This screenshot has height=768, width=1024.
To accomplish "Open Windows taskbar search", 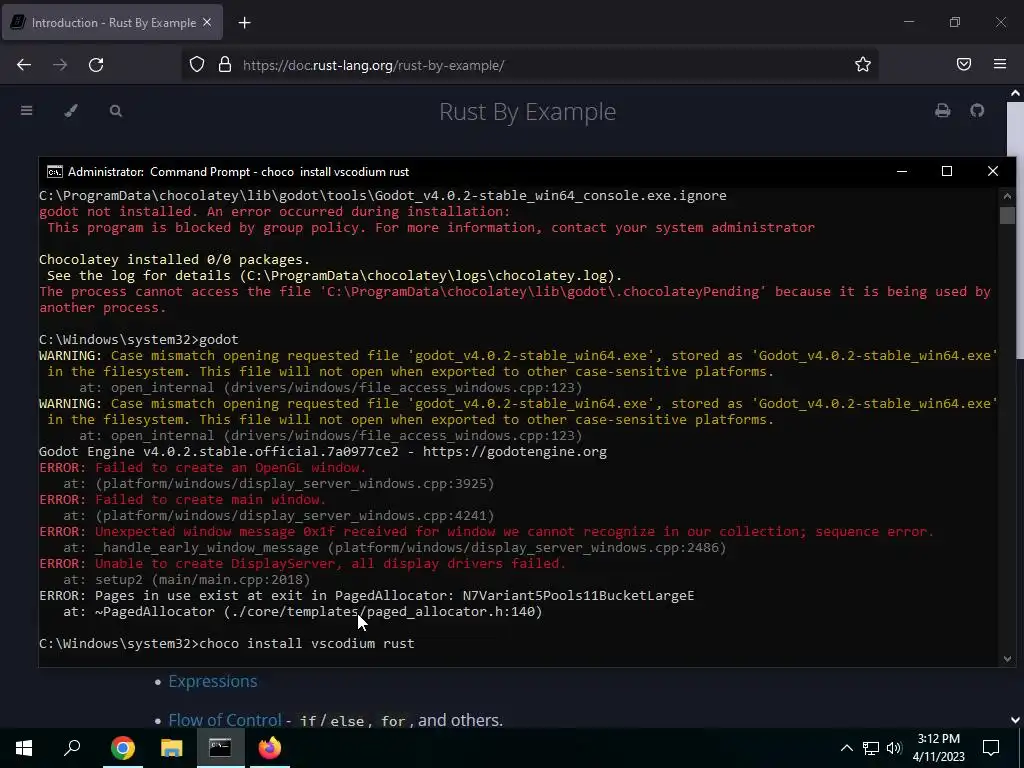I will point(72,748).
